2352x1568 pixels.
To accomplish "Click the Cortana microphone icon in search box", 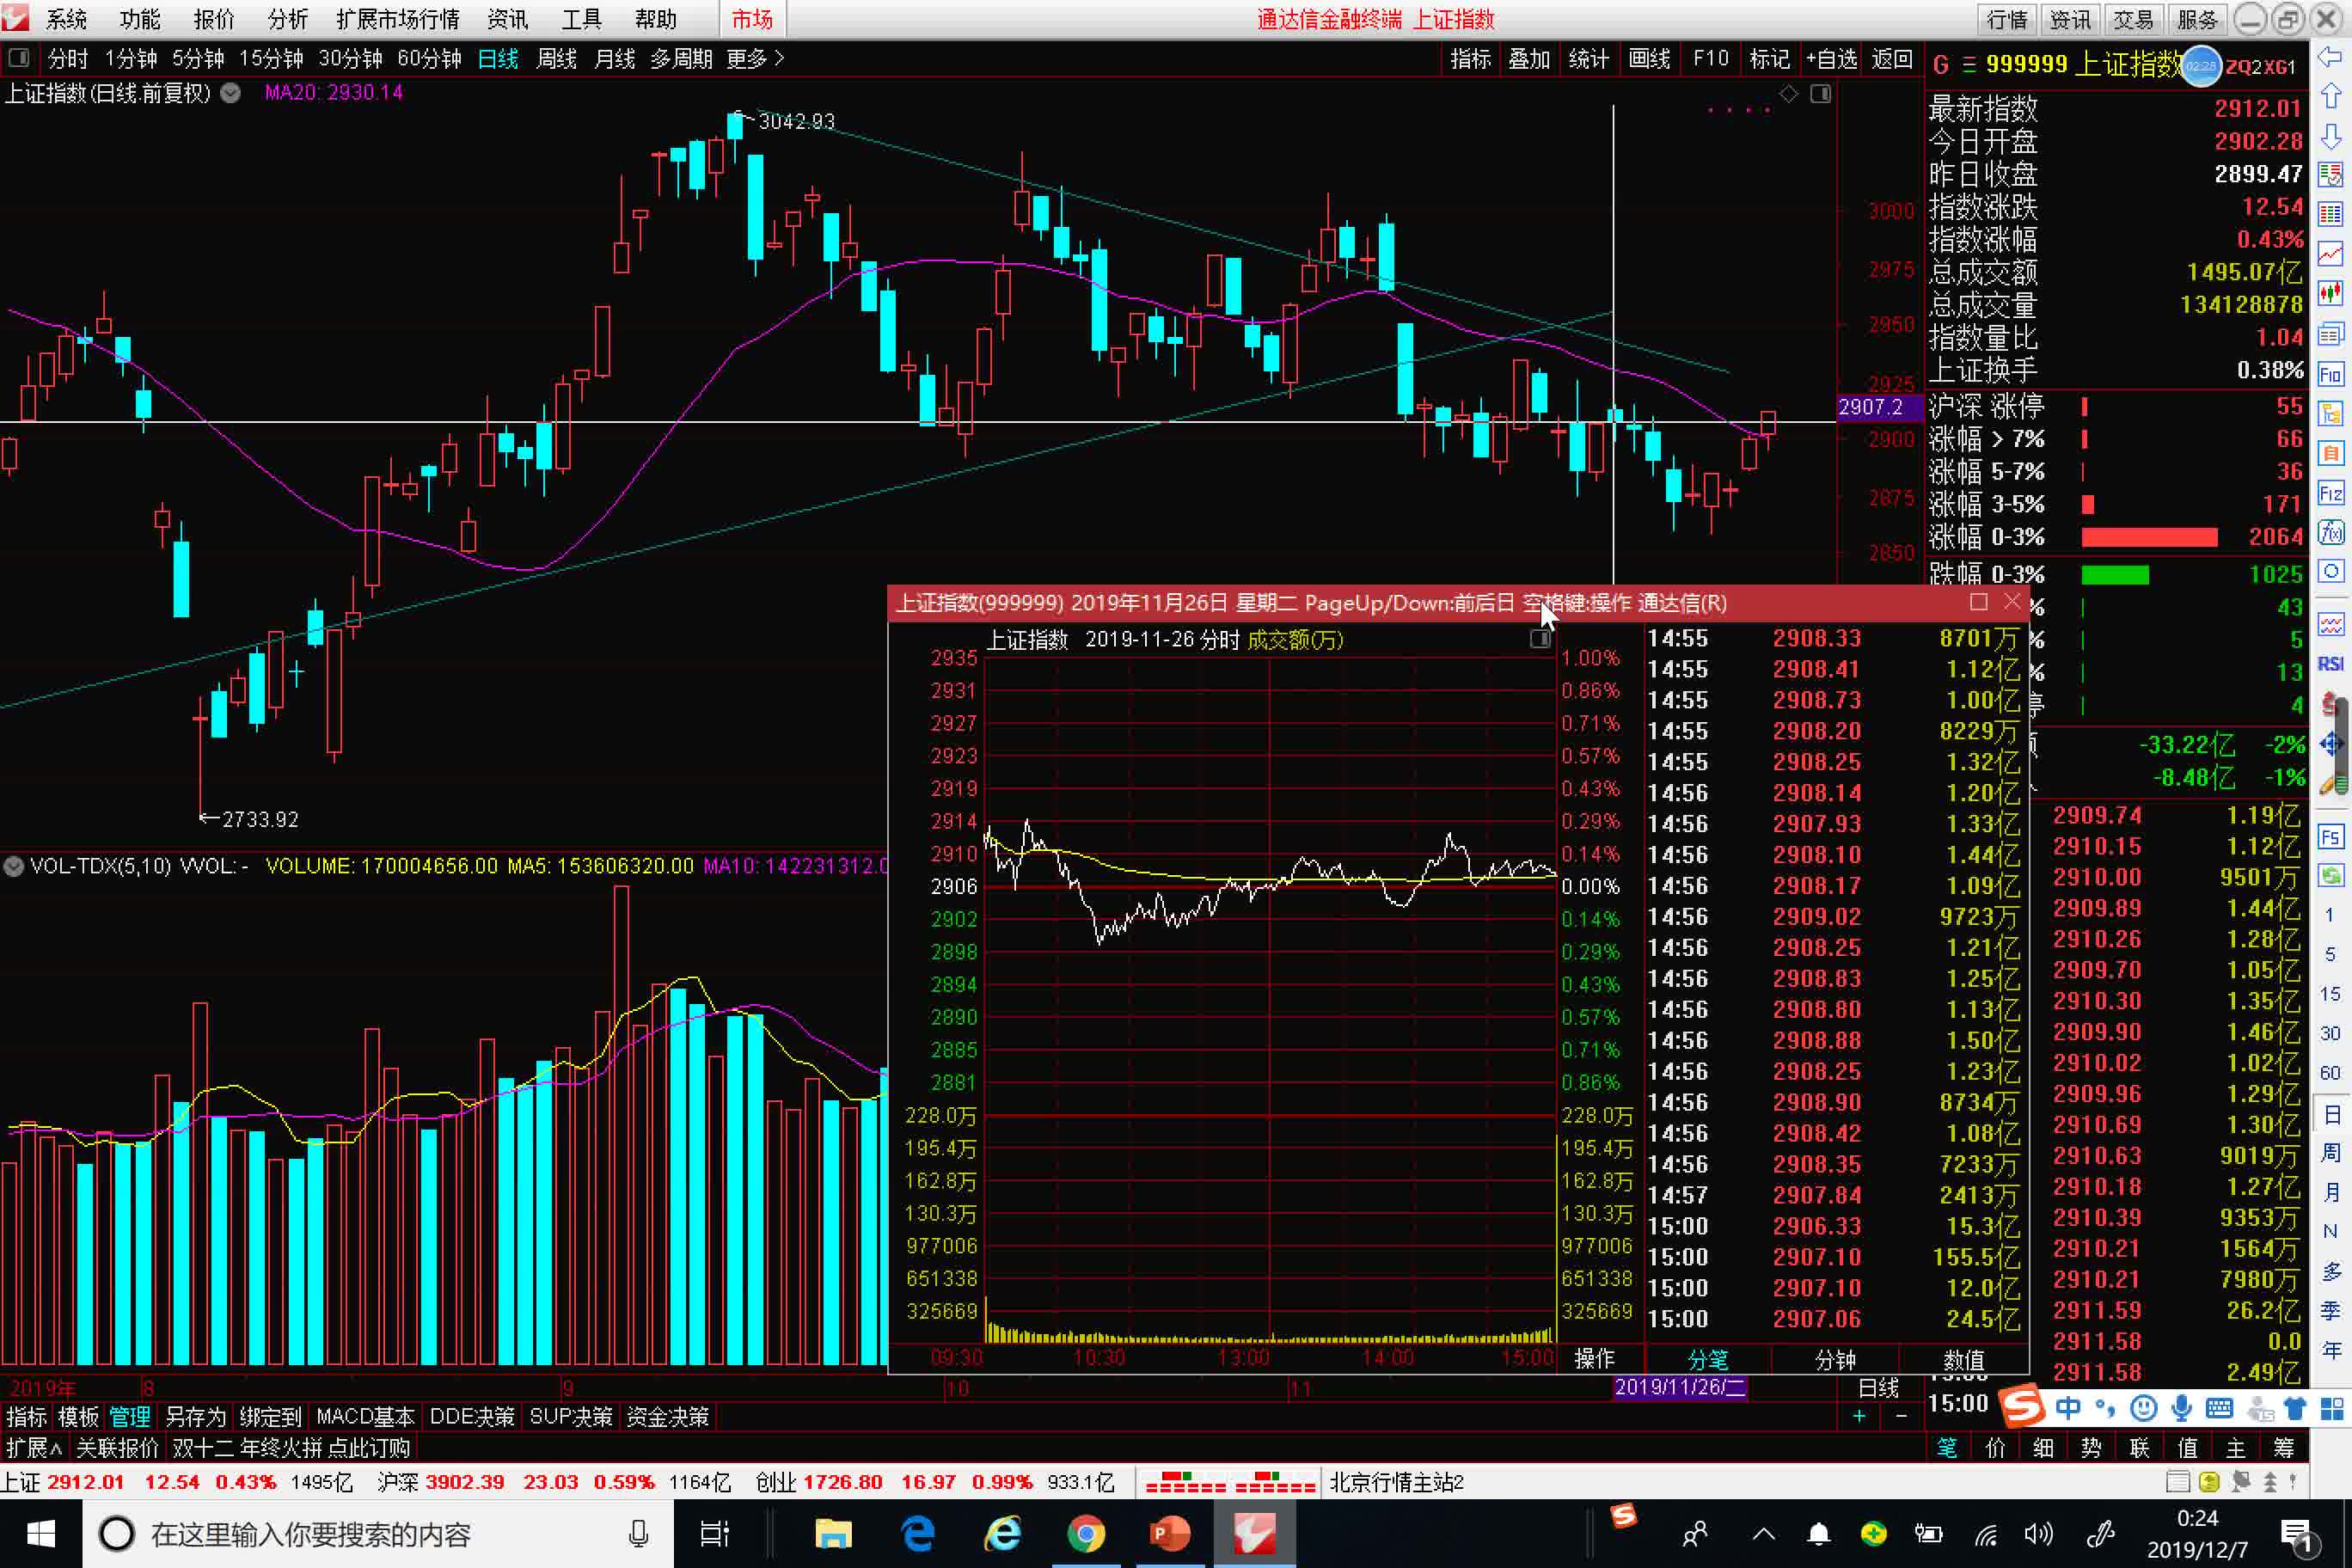I will (x=638, y=1533).
